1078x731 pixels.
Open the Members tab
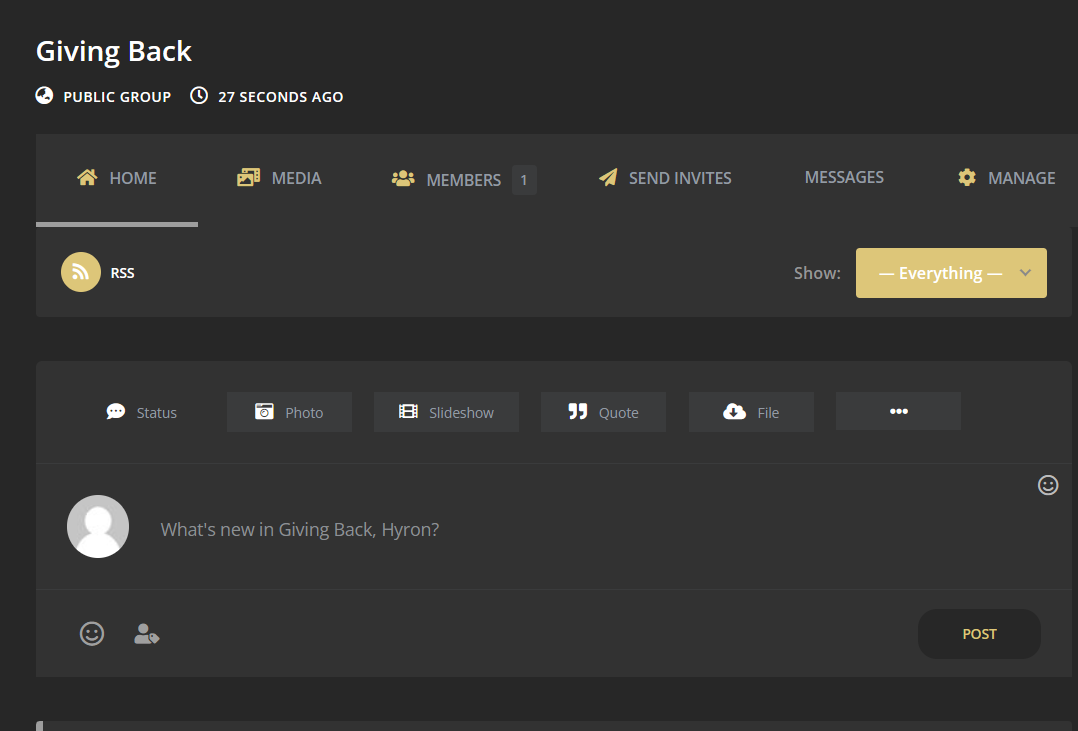click(x=463, y=179)
